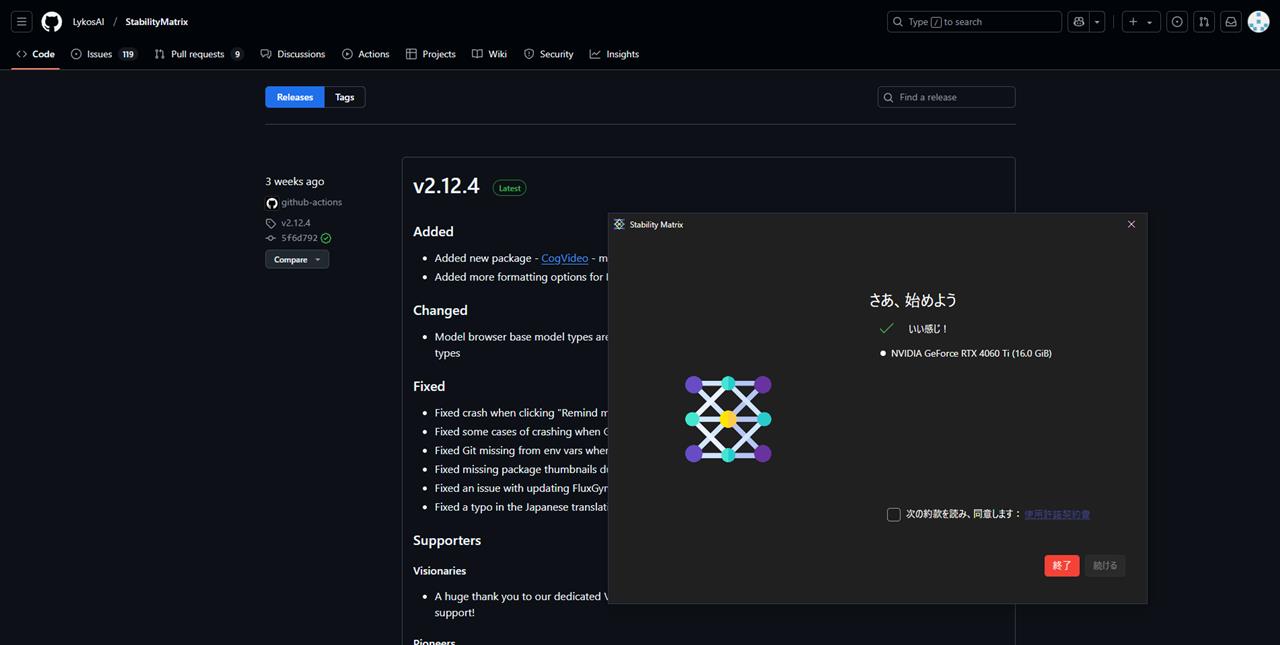Select the Releases button

[295, 97]
